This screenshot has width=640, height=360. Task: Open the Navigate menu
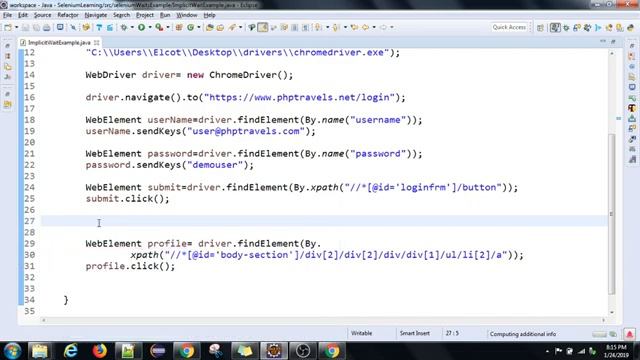(96, 15)
